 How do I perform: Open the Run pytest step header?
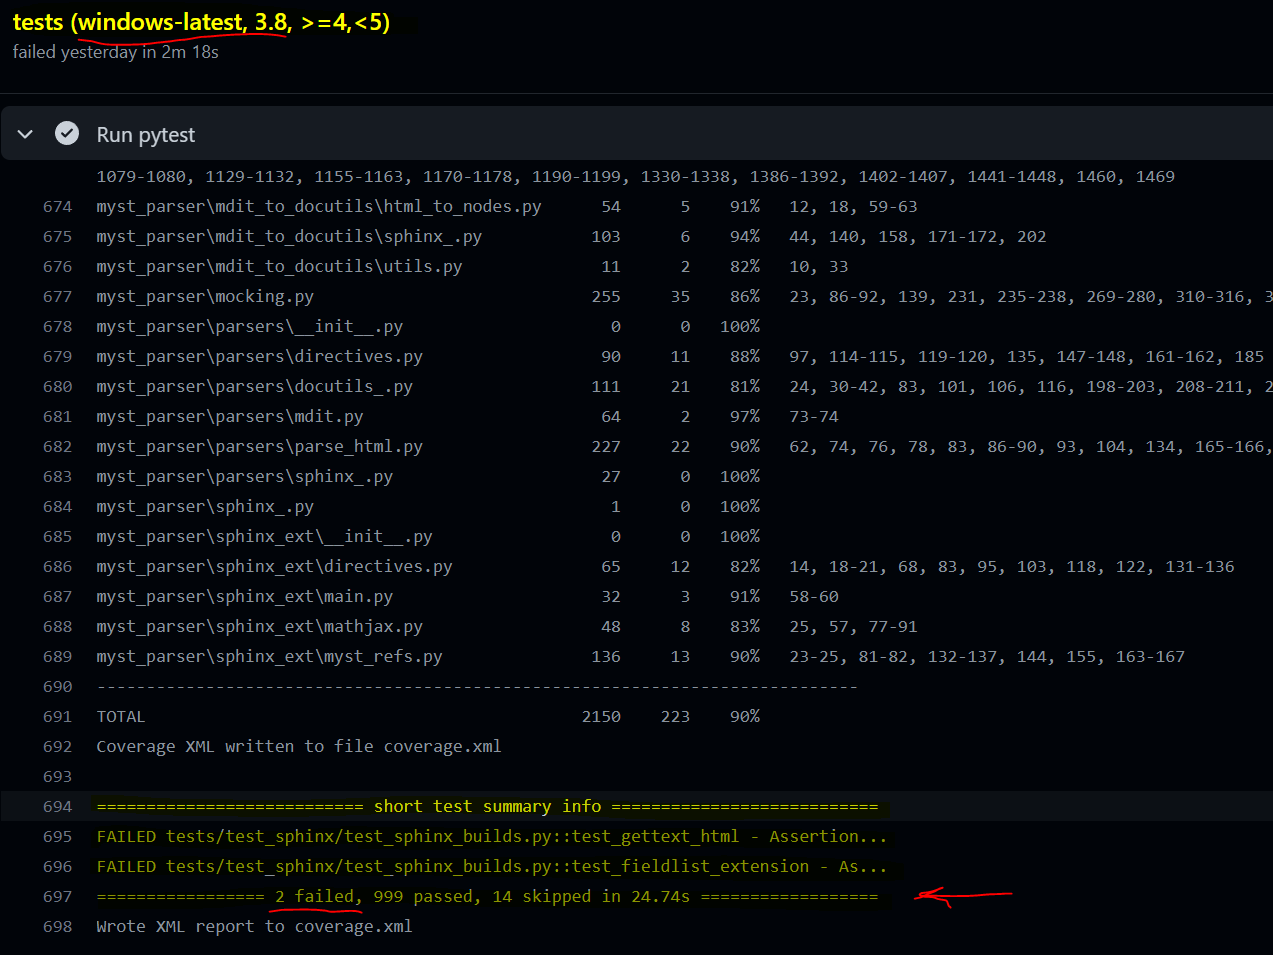637,133
